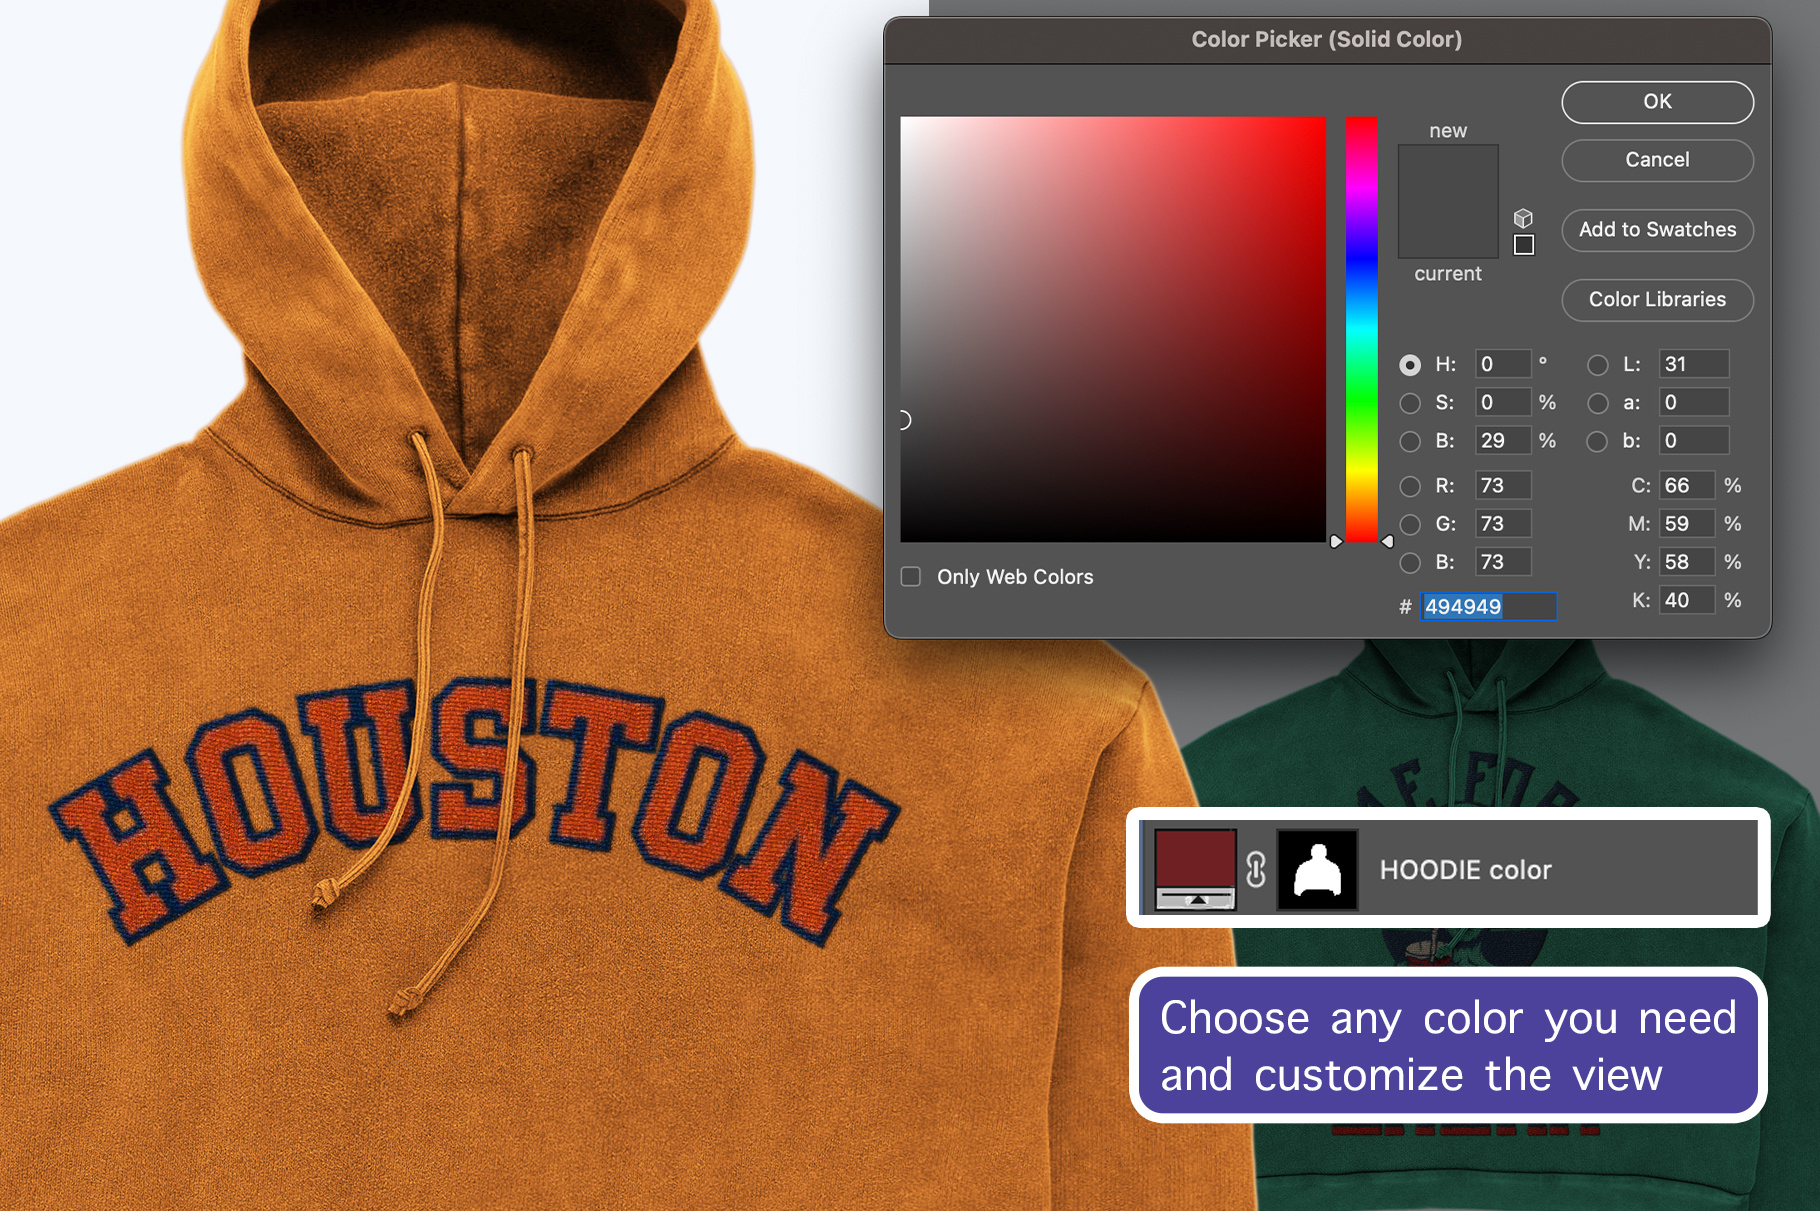Select the H hue radio button
The height and width of the screenshot is (1211, 1820).
1410,365
